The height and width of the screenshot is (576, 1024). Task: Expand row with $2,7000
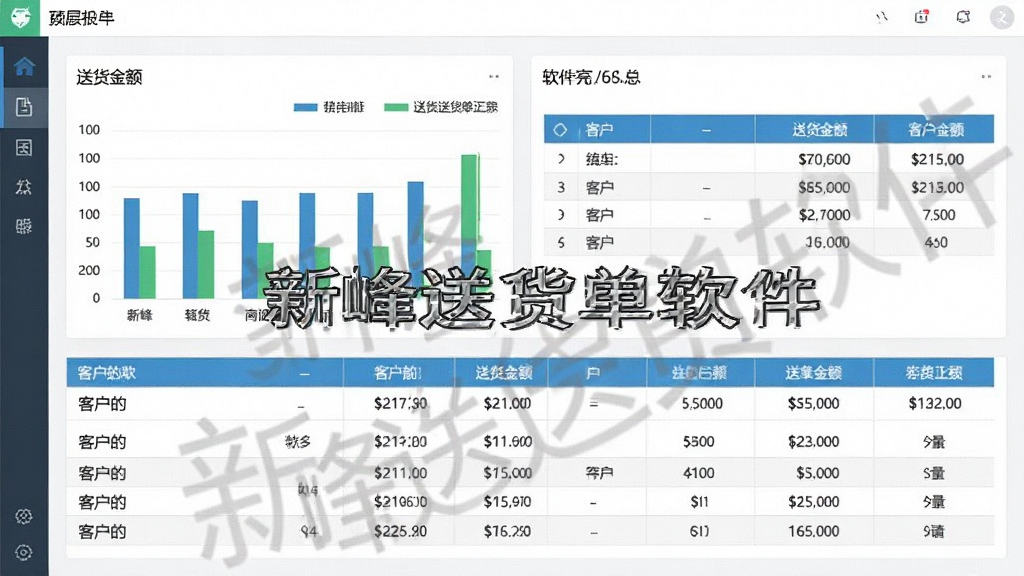pyautogui.click(x=561, y=215)
